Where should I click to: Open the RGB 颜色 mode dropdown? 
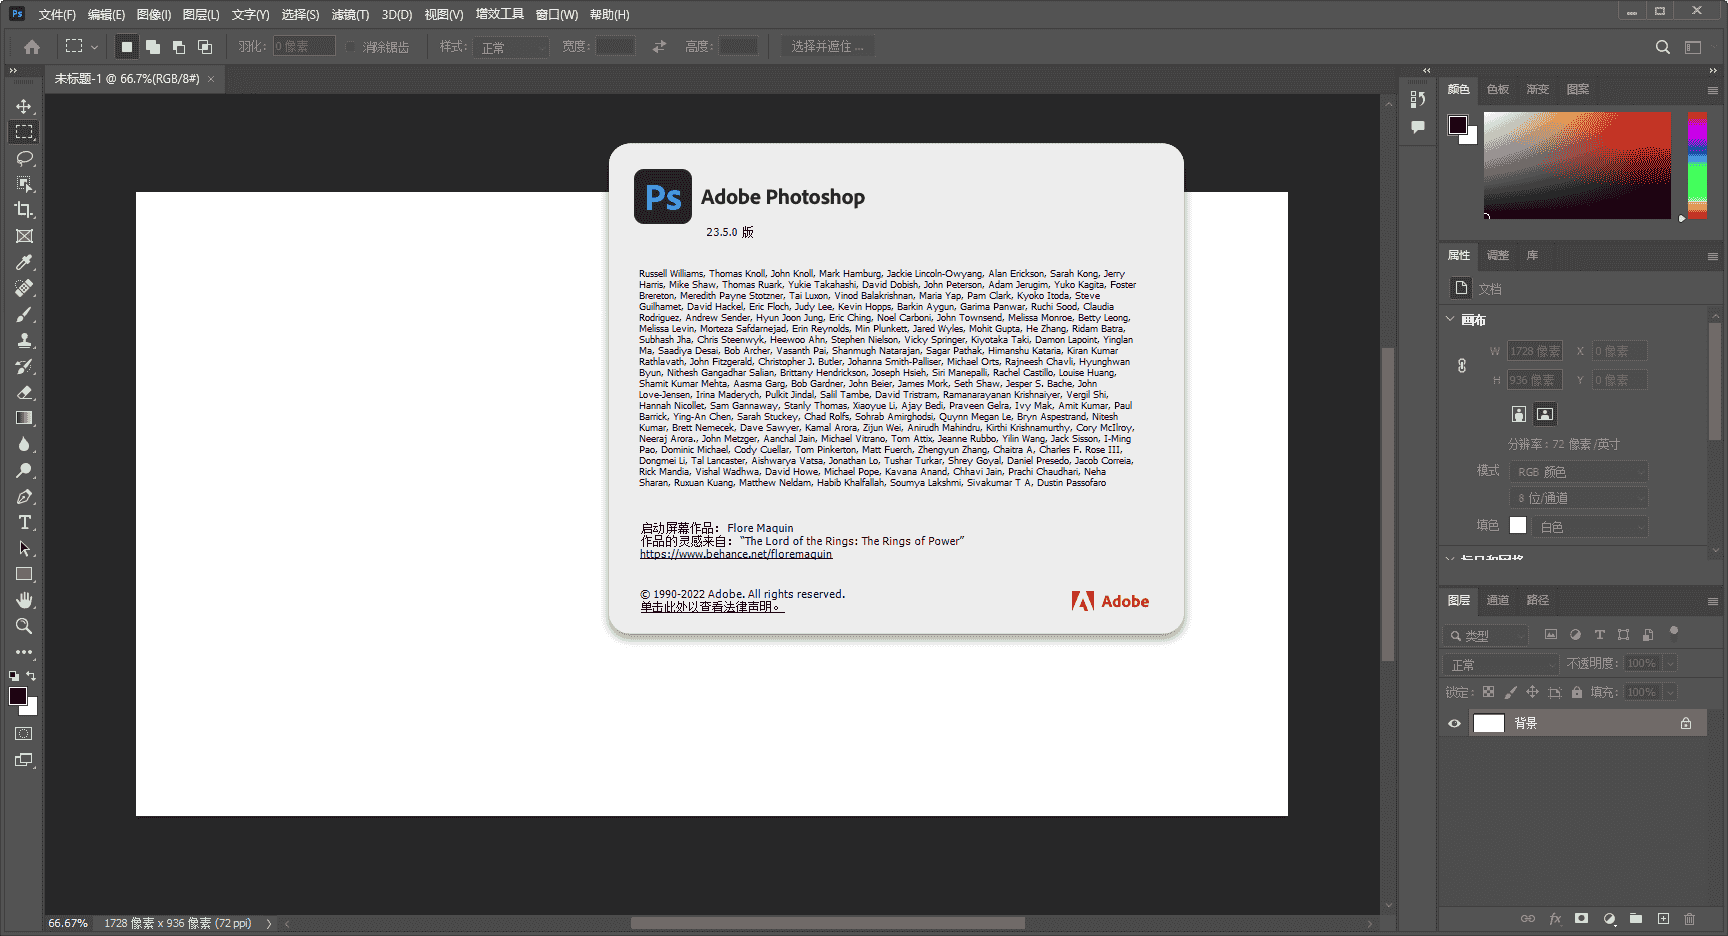click(1578, 472)
